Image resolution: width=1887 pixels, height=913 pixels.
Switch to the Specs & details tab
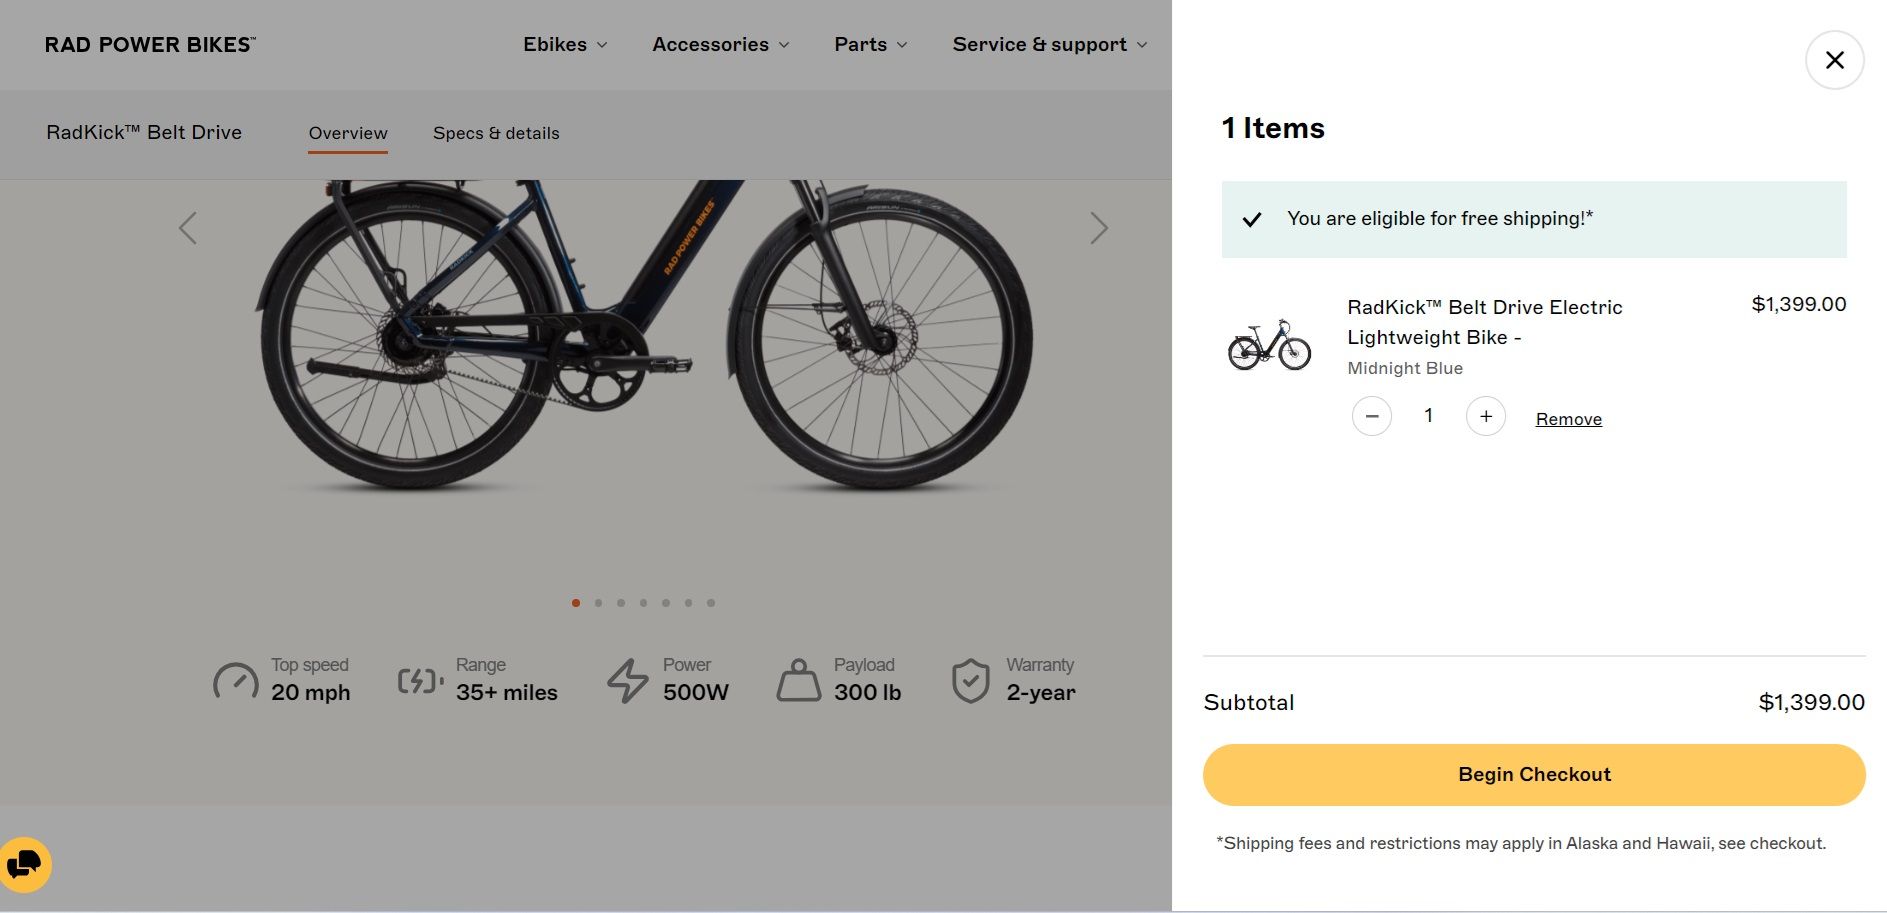(496, 133)
